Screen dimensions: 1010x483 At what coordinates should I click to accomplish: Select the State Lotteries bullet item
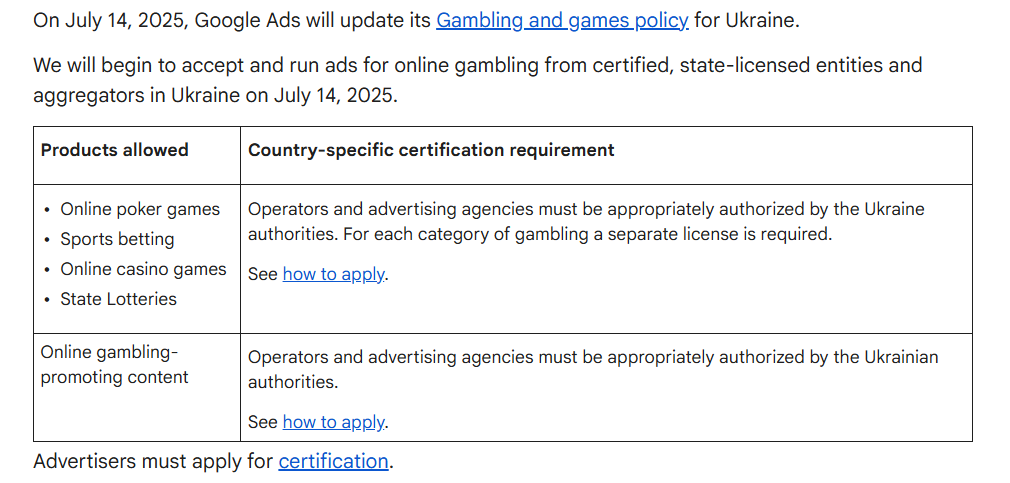119,299
